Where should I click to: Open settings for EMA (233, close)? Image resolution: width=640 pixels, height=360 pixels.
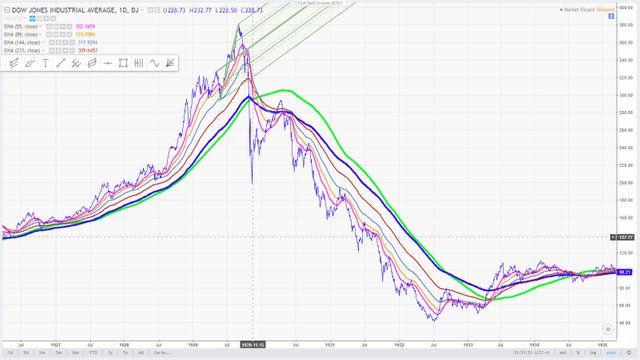click(x=58, y=51)
